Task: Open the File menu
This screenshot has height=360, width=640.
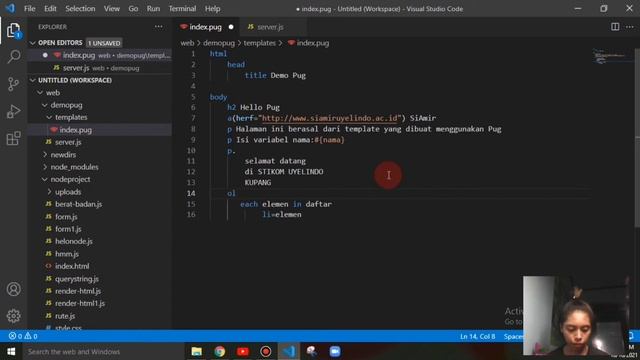Action: point(29,9)
